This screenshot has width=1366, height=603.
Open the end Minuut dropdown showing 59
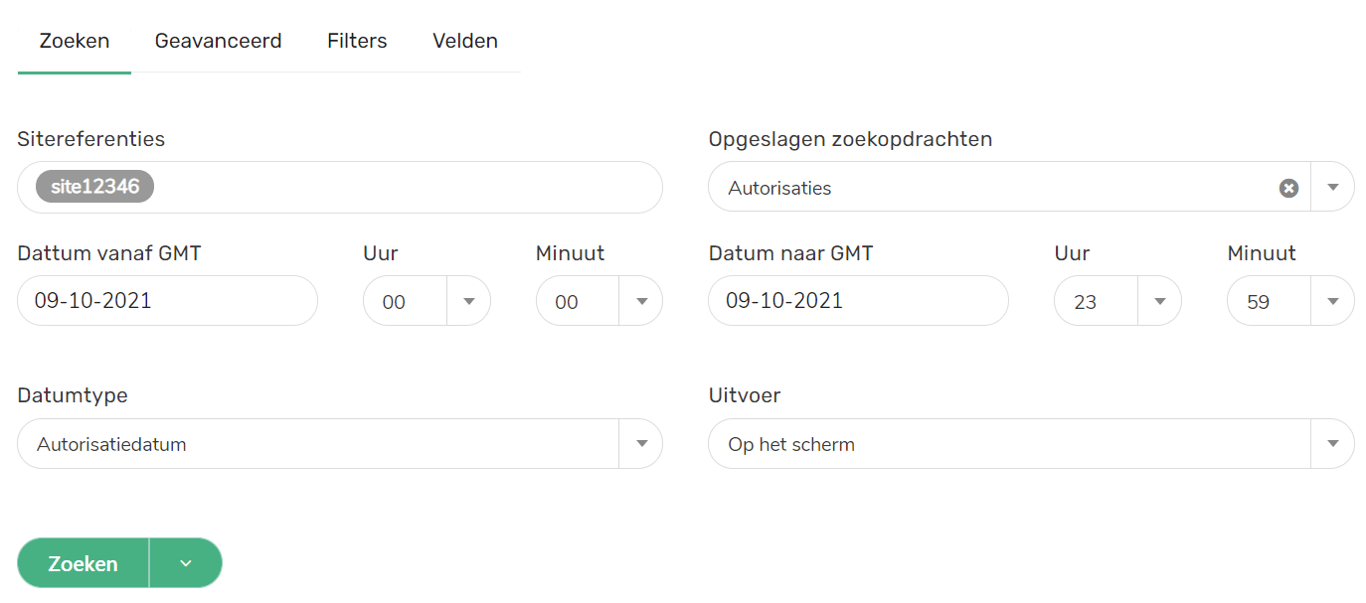point(1332,301)
